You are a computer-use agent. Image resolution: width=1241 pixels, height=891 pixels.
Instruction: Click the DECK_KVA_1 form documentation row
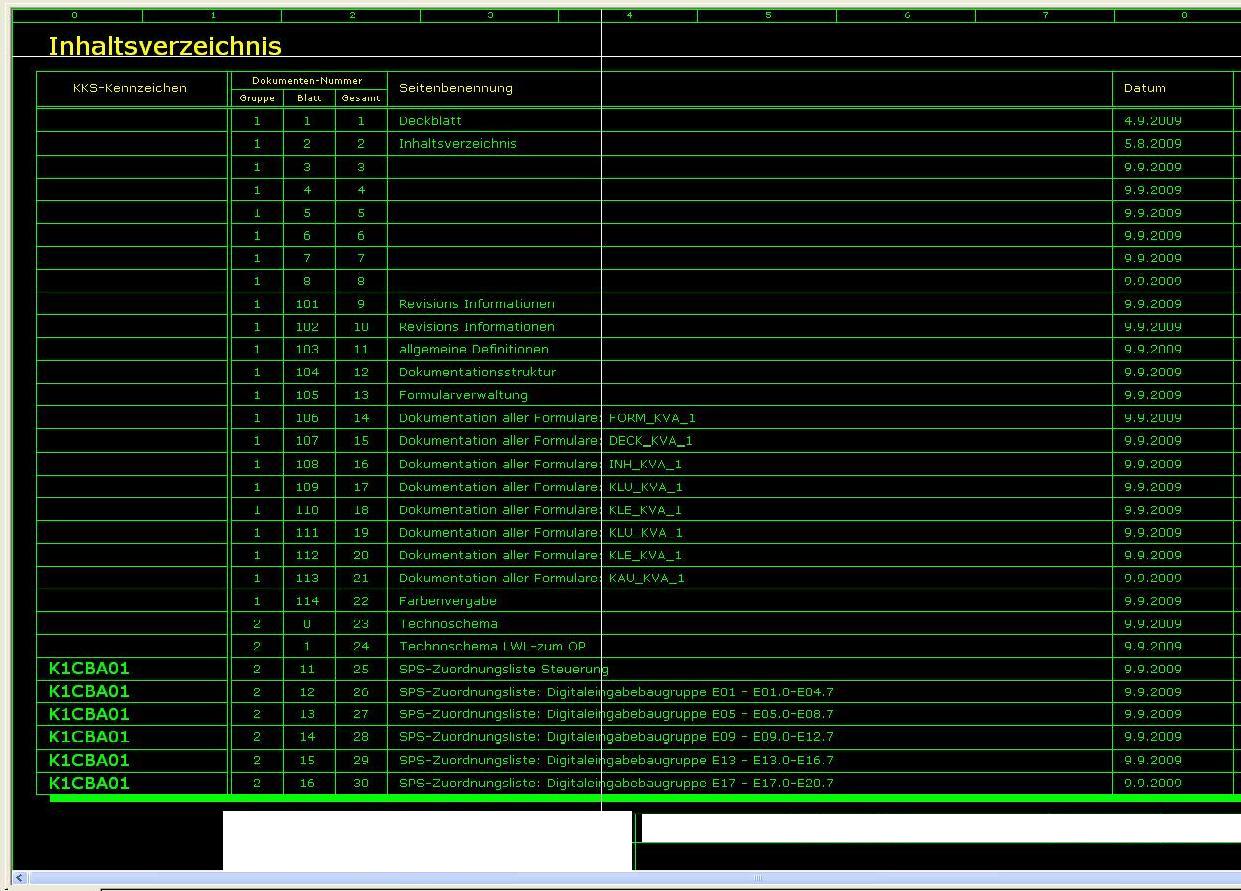(546, 441)
